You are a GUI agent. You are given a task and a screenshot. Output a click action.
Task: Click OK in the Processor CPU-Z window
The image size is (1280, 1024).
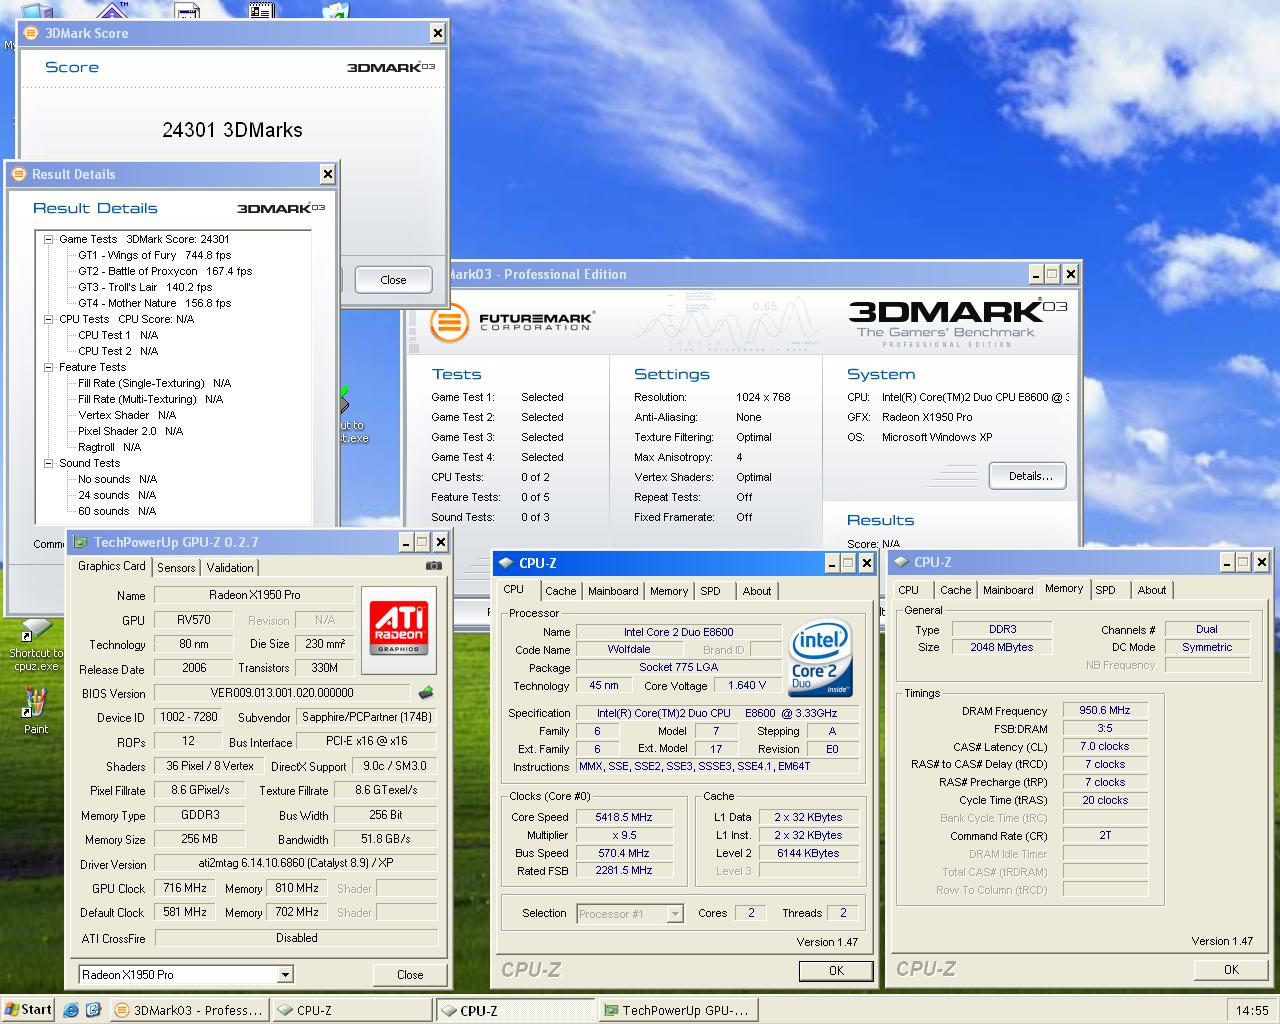[836, 970]
